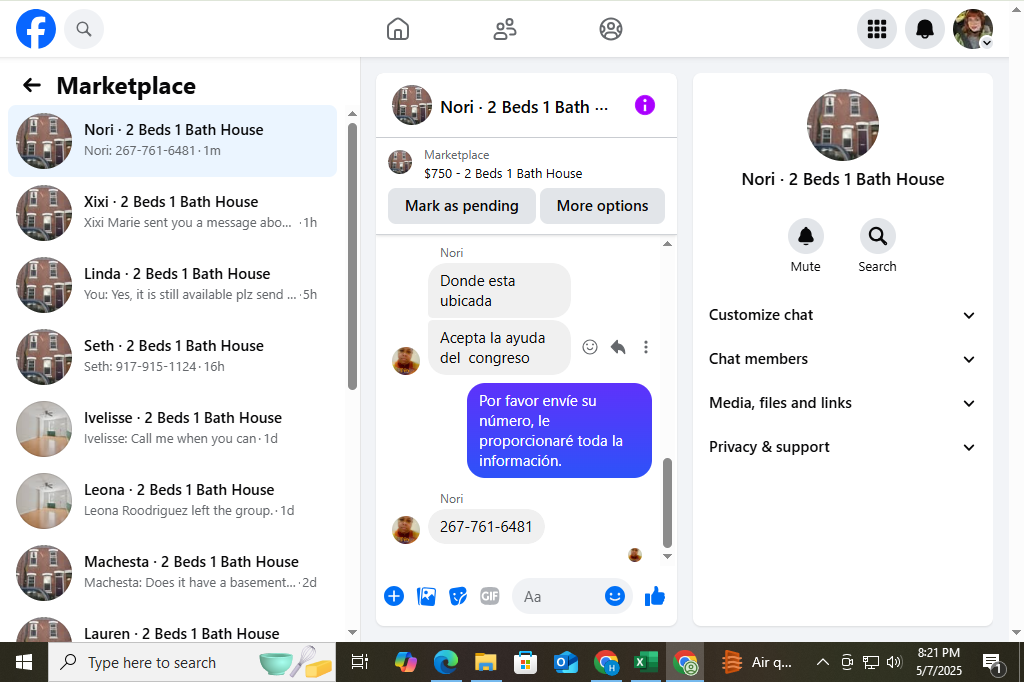Open listing $750 - 2 Beds 1 Bath House

503,173
